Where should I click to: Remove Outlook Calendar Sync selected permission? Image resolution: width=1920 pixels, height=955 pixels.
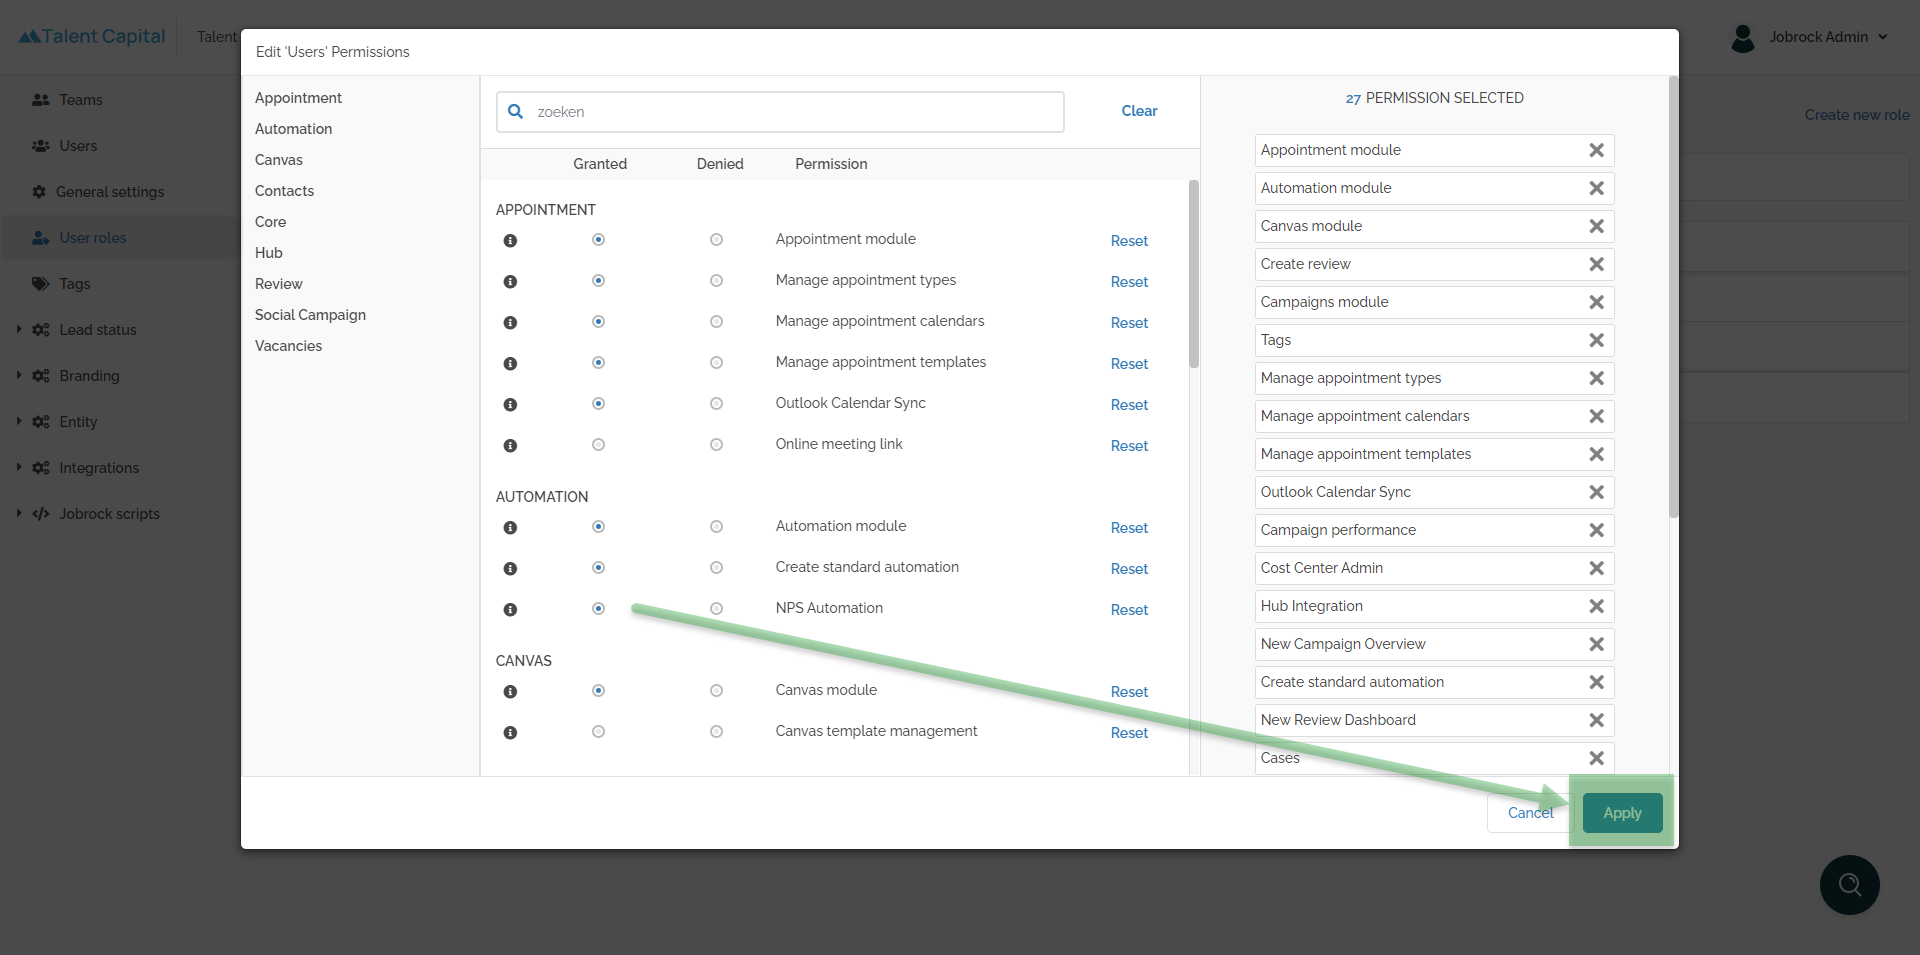point(1596,492)
